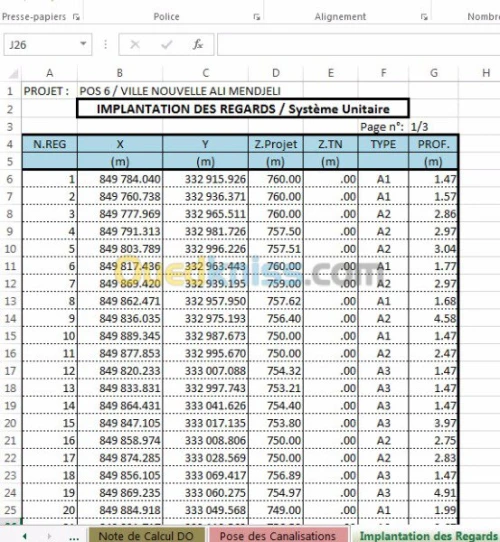
Task: Select column F header
Action: click(x=383, y=73)
